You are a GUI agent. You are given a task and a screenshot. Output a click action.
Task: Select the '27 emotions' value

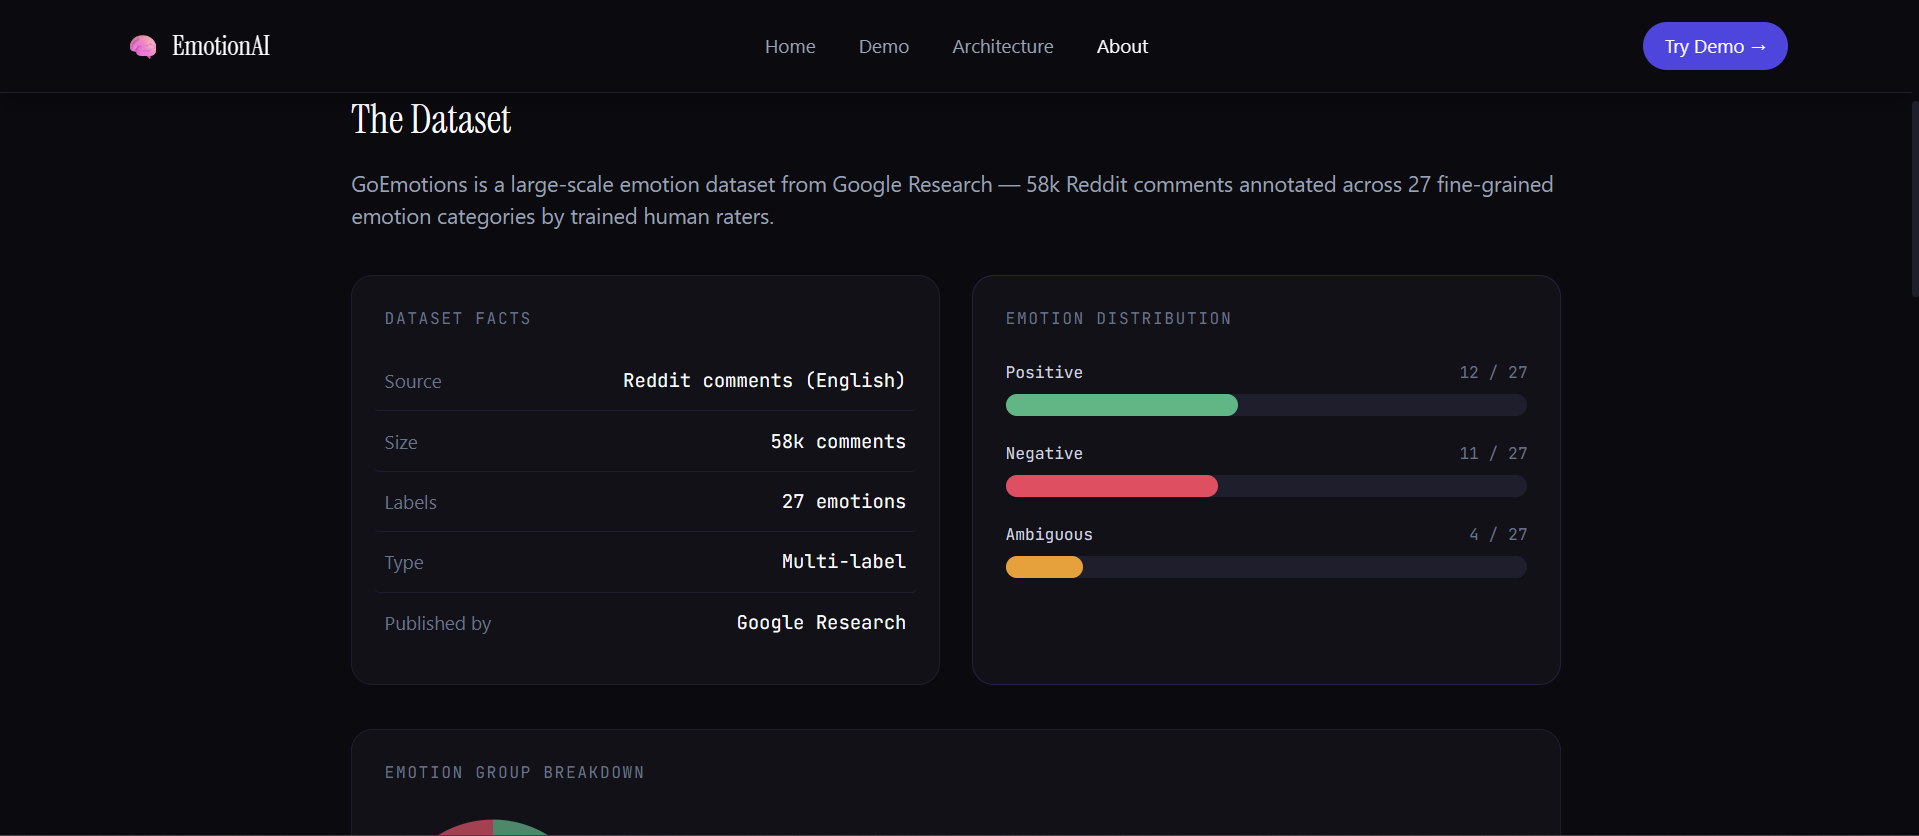[x=844, y=502]
